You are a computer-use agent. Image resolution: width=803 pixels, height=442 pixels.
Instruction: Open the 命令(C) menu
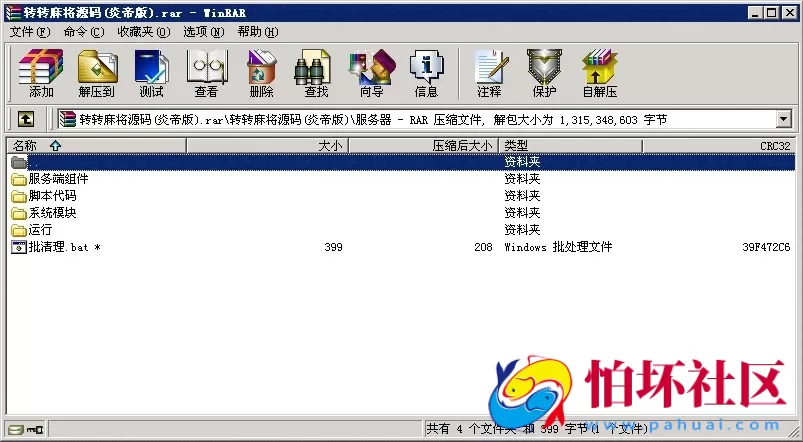(84, 32)
